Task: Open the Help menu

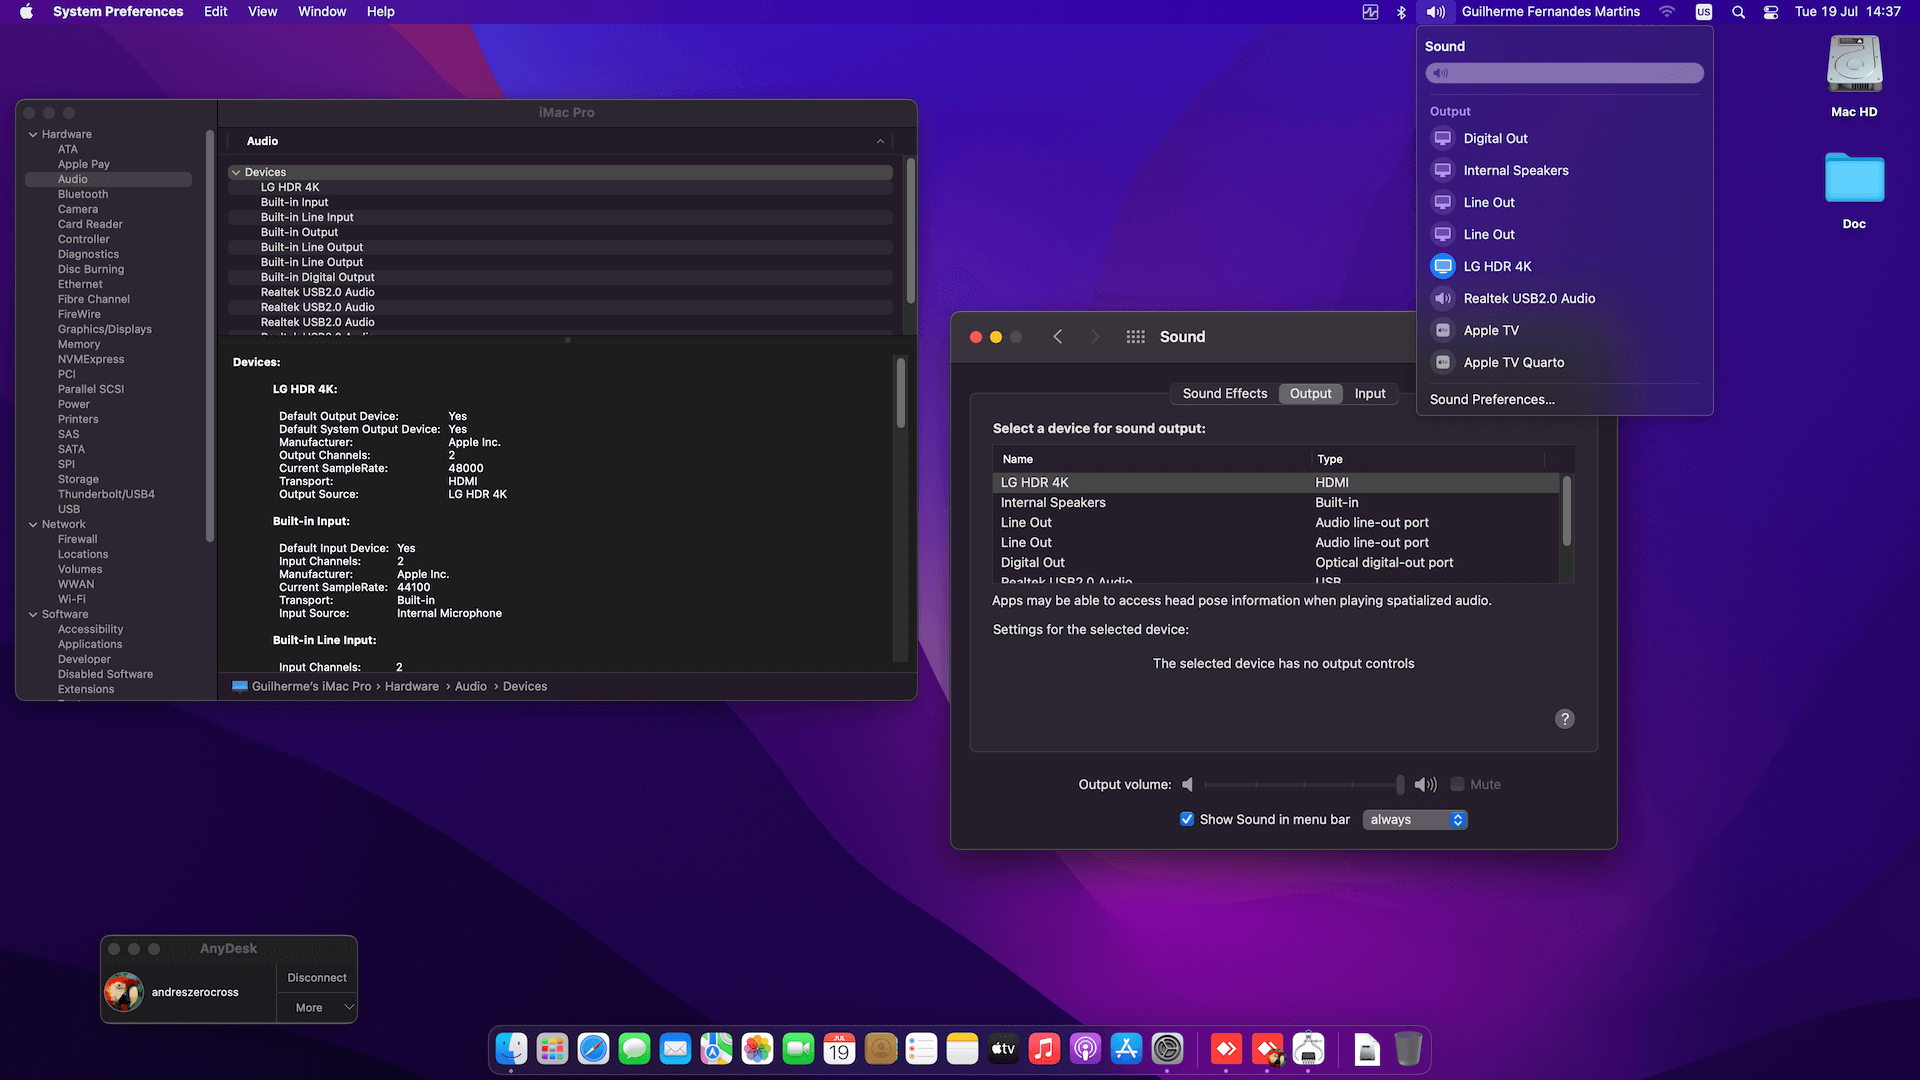Action: (380, 12)
